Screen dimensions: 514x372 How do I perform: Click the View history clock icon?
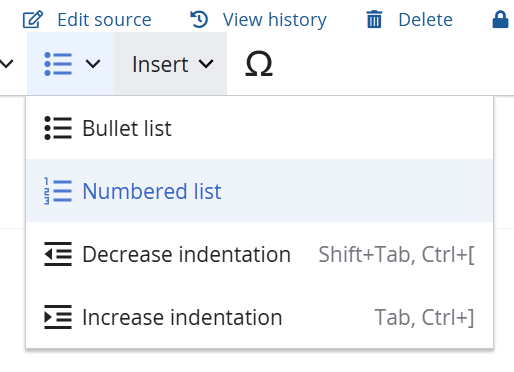[199, 19]
